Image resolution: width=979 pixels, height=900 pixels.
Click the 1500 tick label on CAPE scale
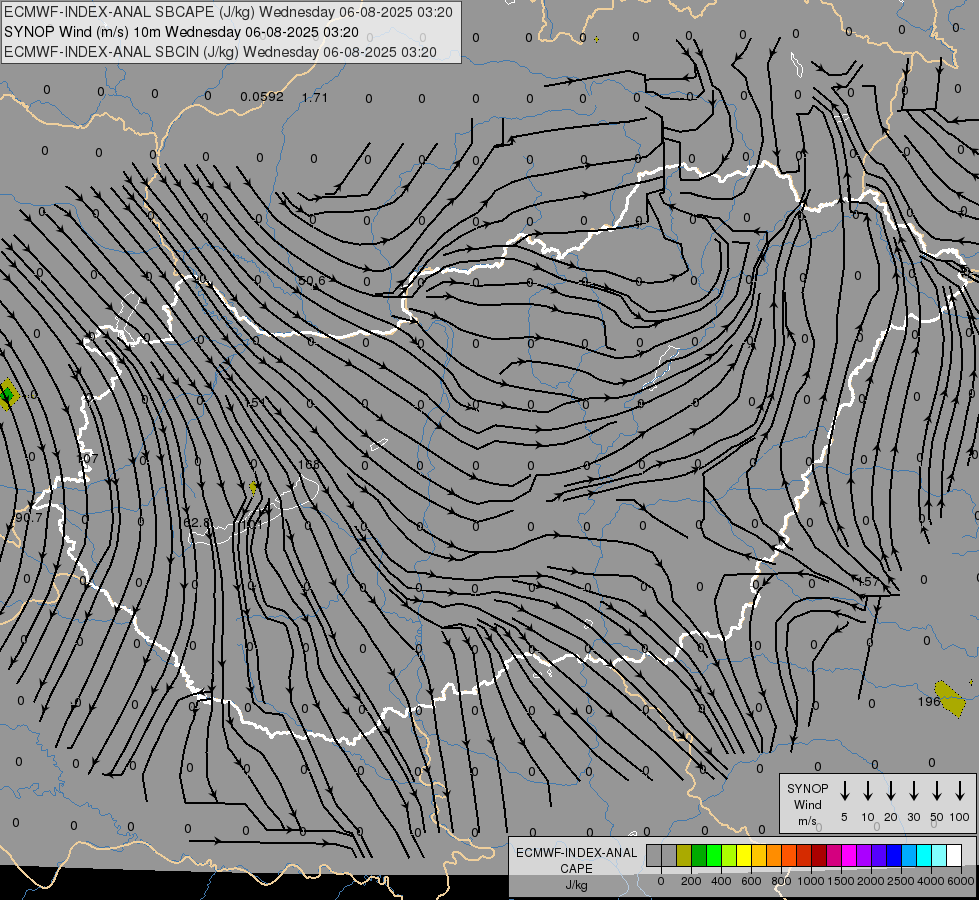pyautogui.click(x=841, y=881)
